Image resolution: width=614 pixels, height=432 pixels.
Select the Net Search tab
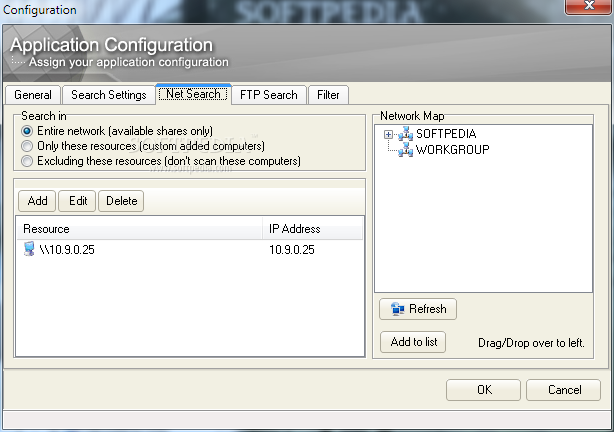(193, 94)
